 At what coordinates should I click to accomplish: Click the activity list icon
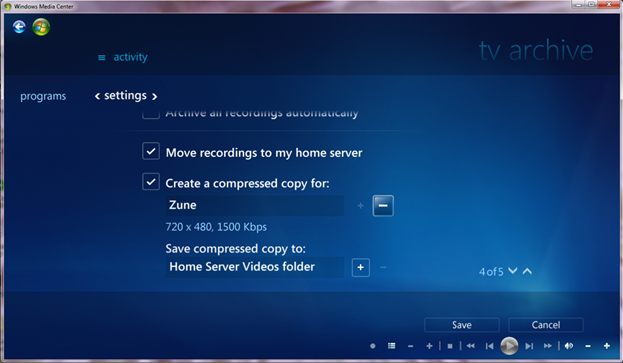[x=102, y=58]
